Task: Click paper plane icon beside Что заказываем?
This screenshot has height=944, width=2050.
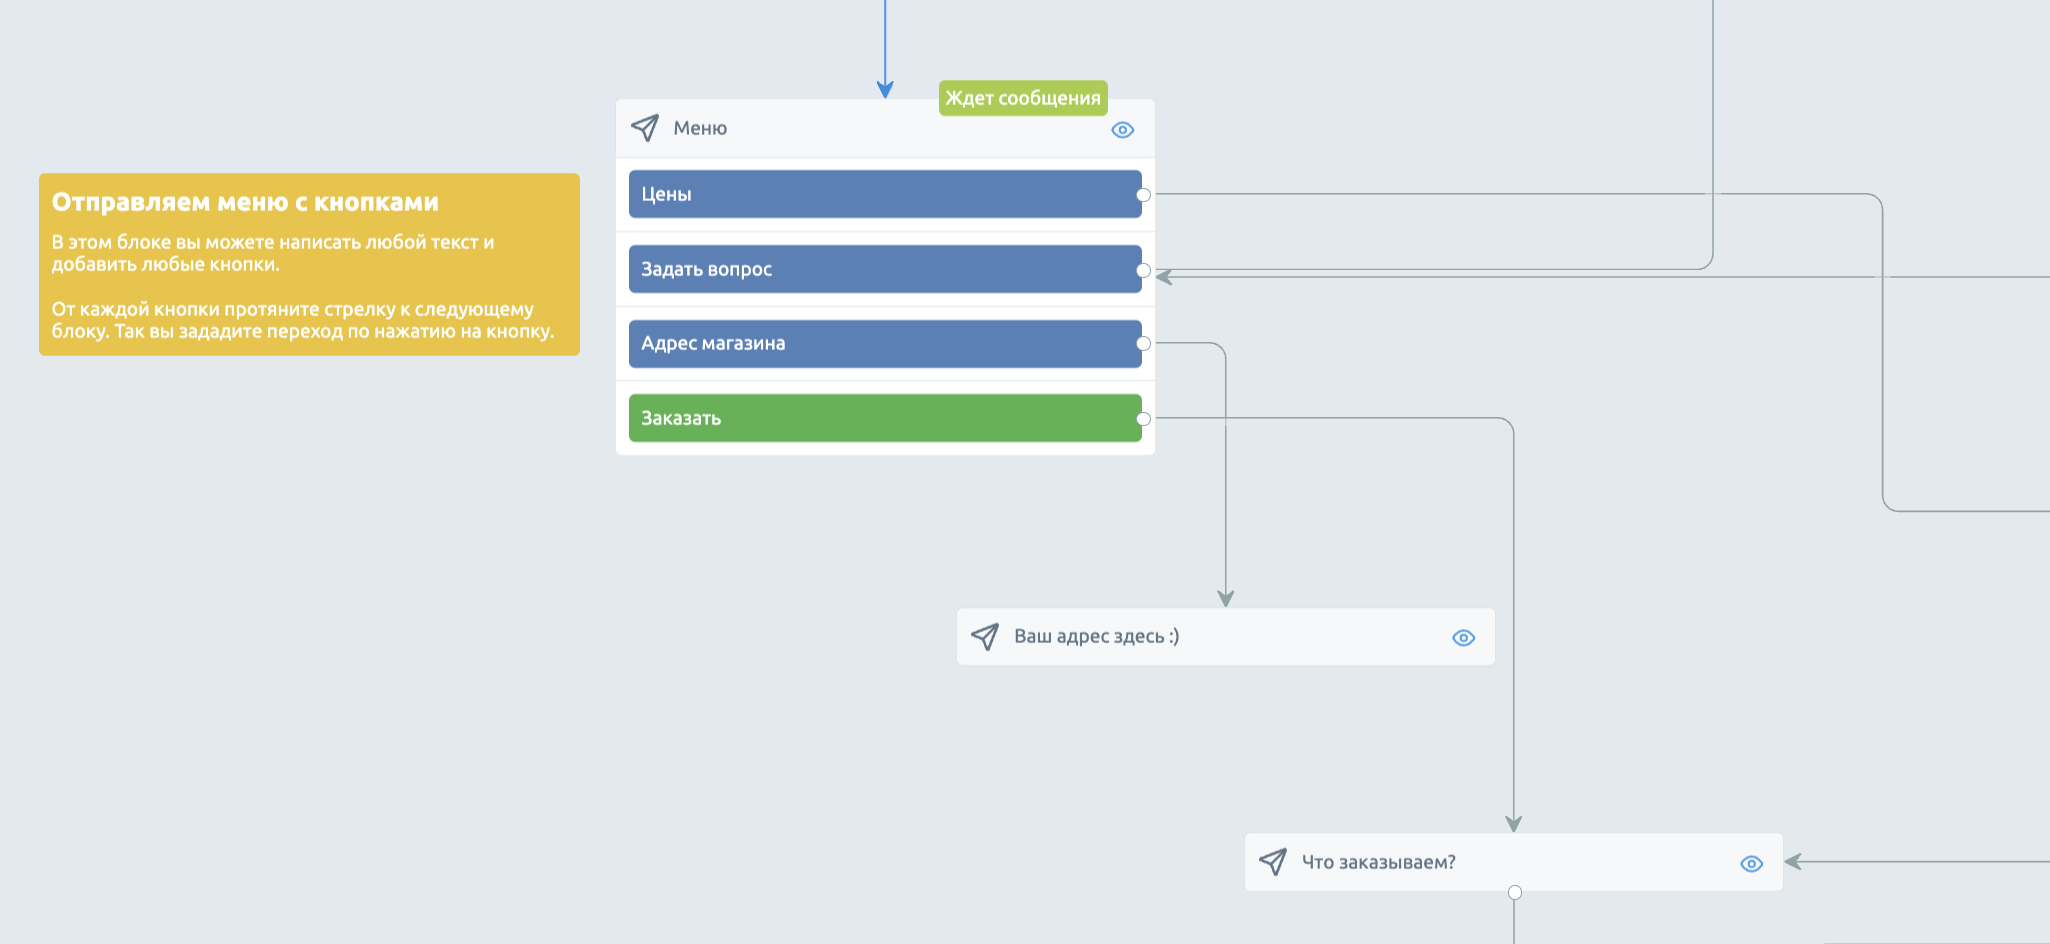Action: tap(1273, 862)
